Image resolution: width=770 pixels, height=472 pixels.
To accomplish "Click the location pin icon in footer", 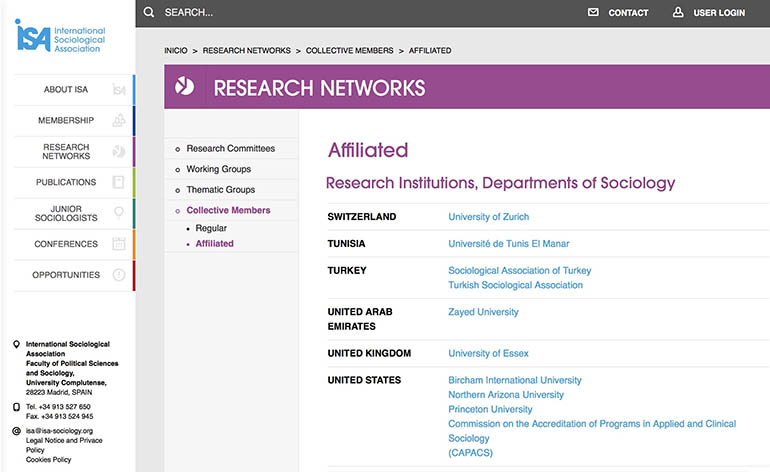I will pyautogui.click(x=16, y=344).
